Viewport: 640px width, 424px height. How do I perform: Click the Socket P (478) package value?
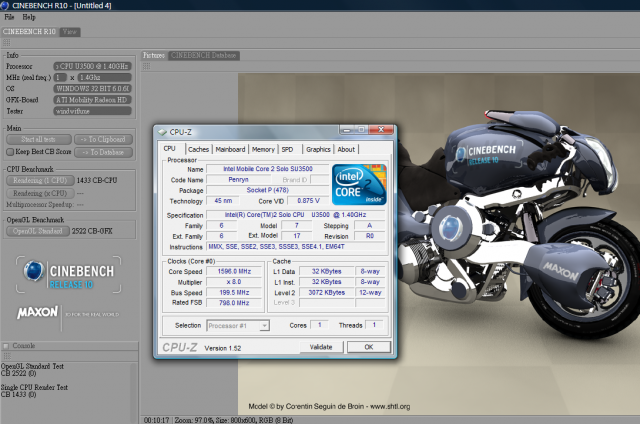[x=268, y=190]
